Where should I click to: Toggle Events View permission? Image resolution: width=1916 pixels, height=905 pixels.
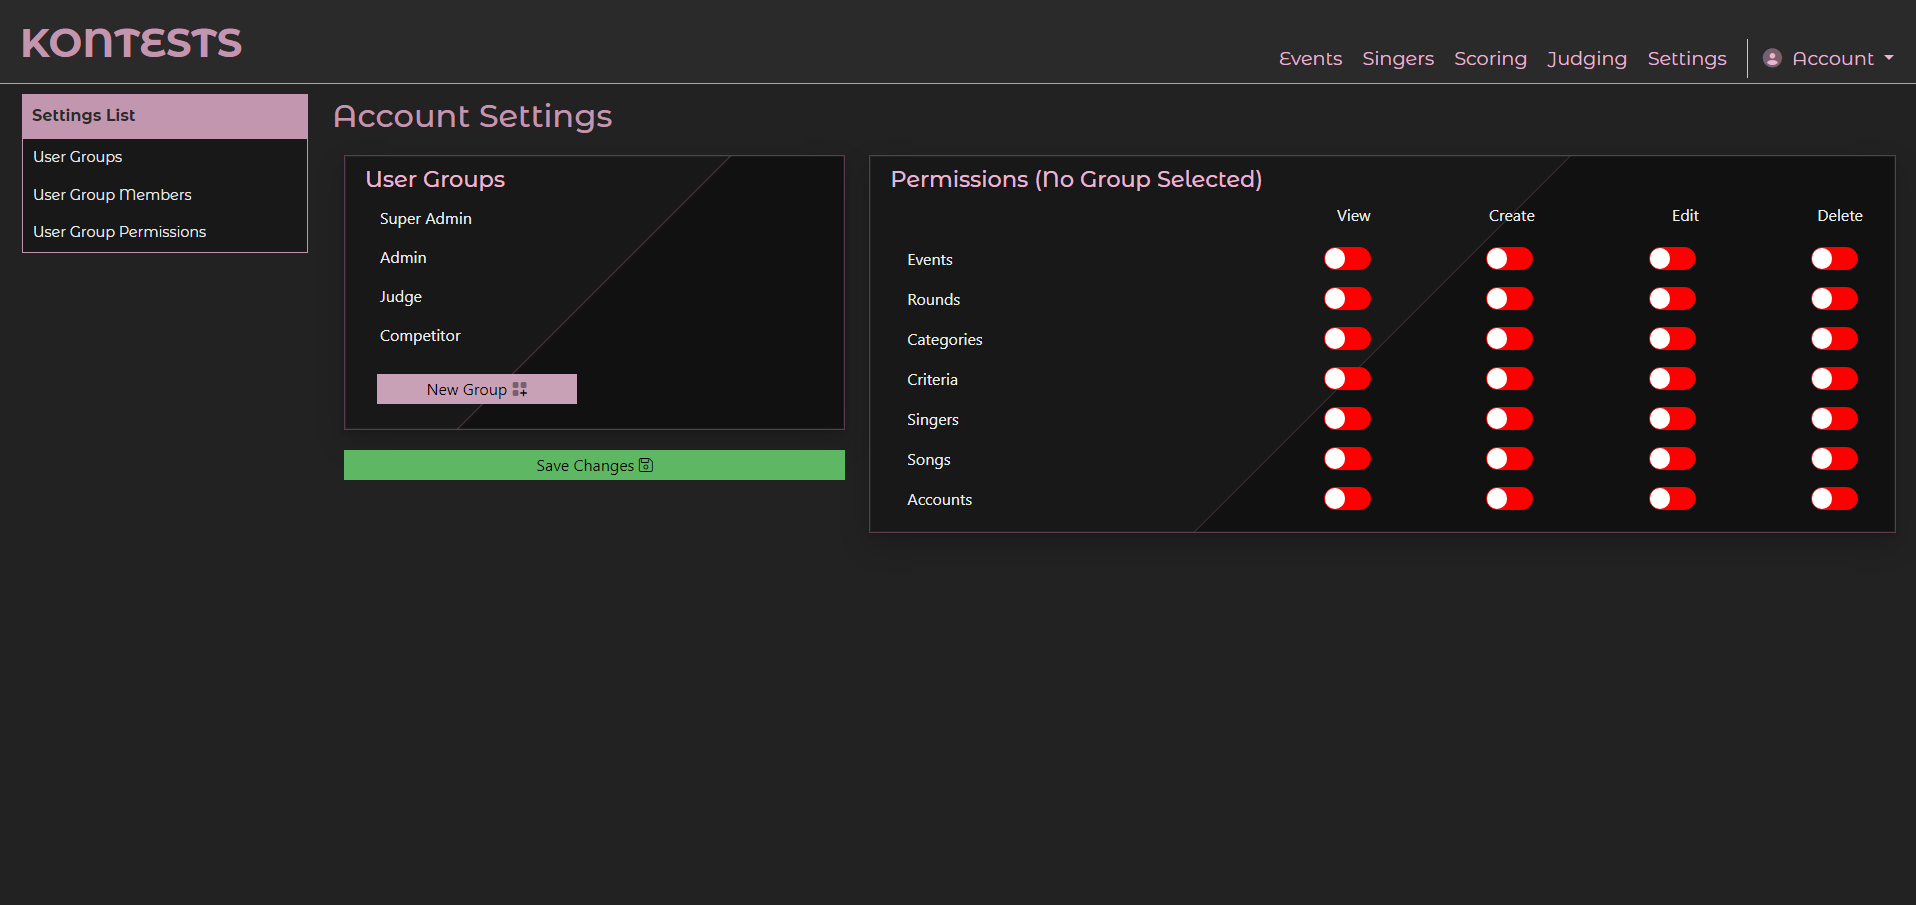coord(1347,259)
